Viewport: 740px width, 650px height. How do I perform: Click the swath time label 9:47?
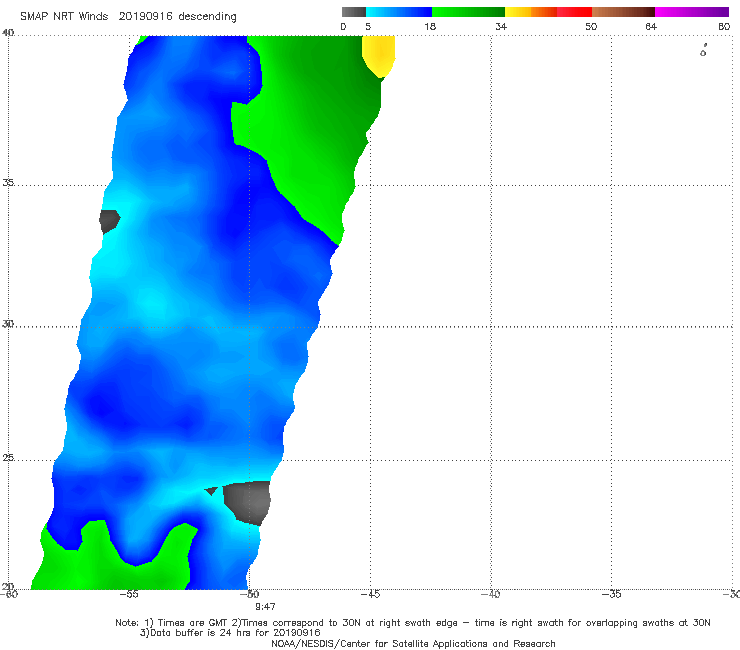(265, 607)
